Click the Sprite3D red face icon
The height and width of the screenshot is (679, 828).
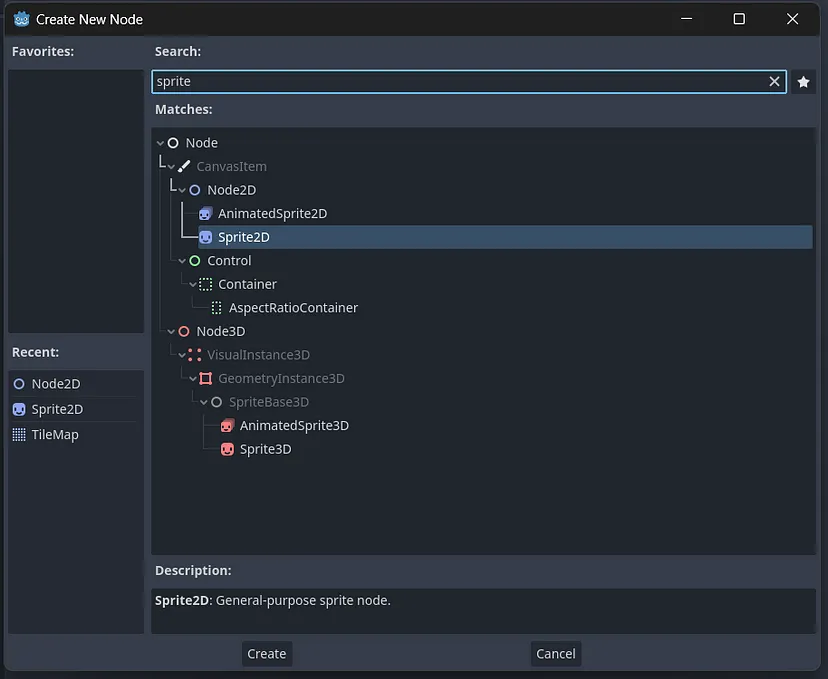[227, 449]
